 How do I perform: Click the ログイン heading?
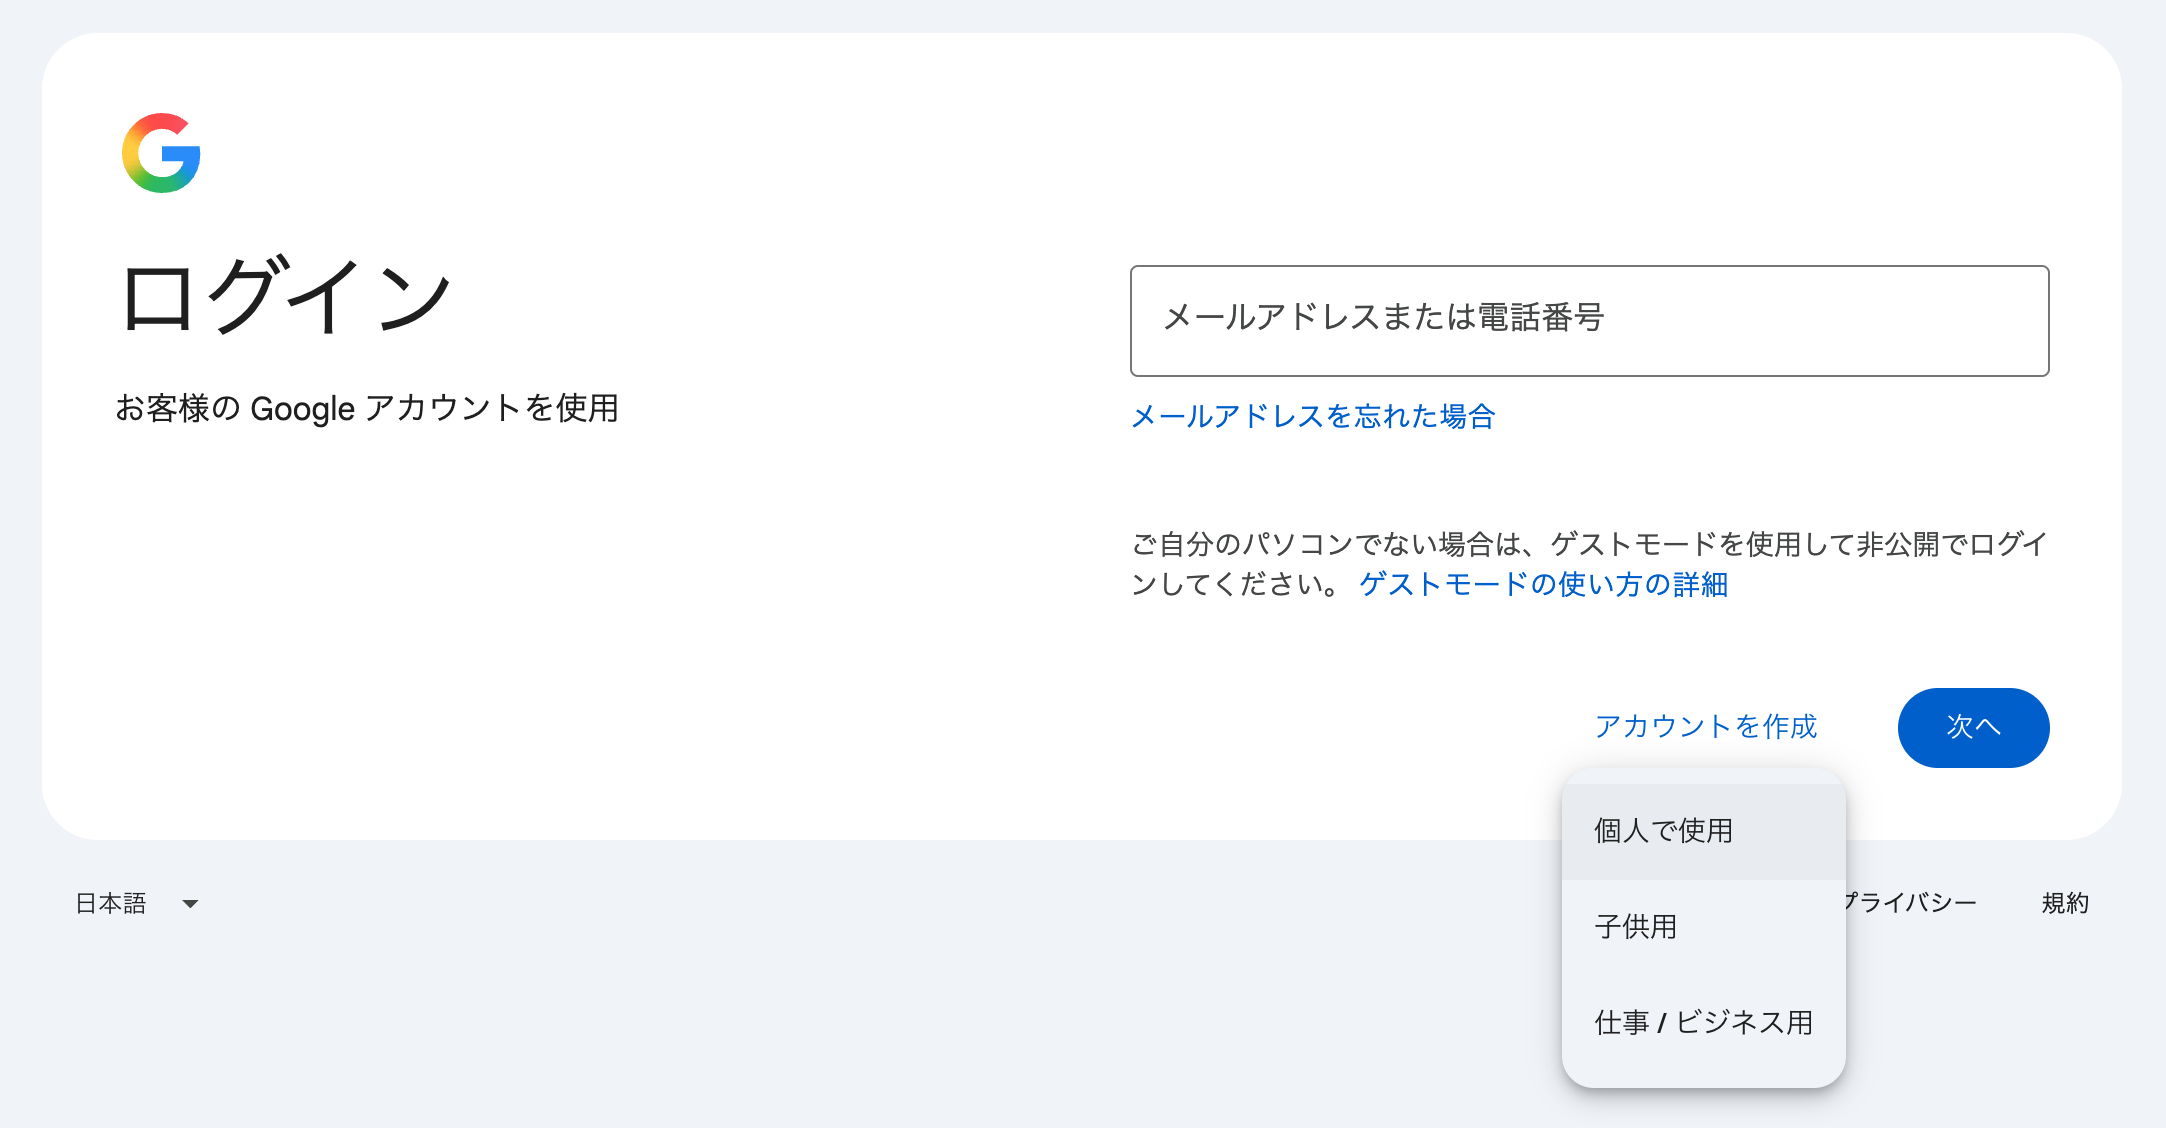click(286, 296)
